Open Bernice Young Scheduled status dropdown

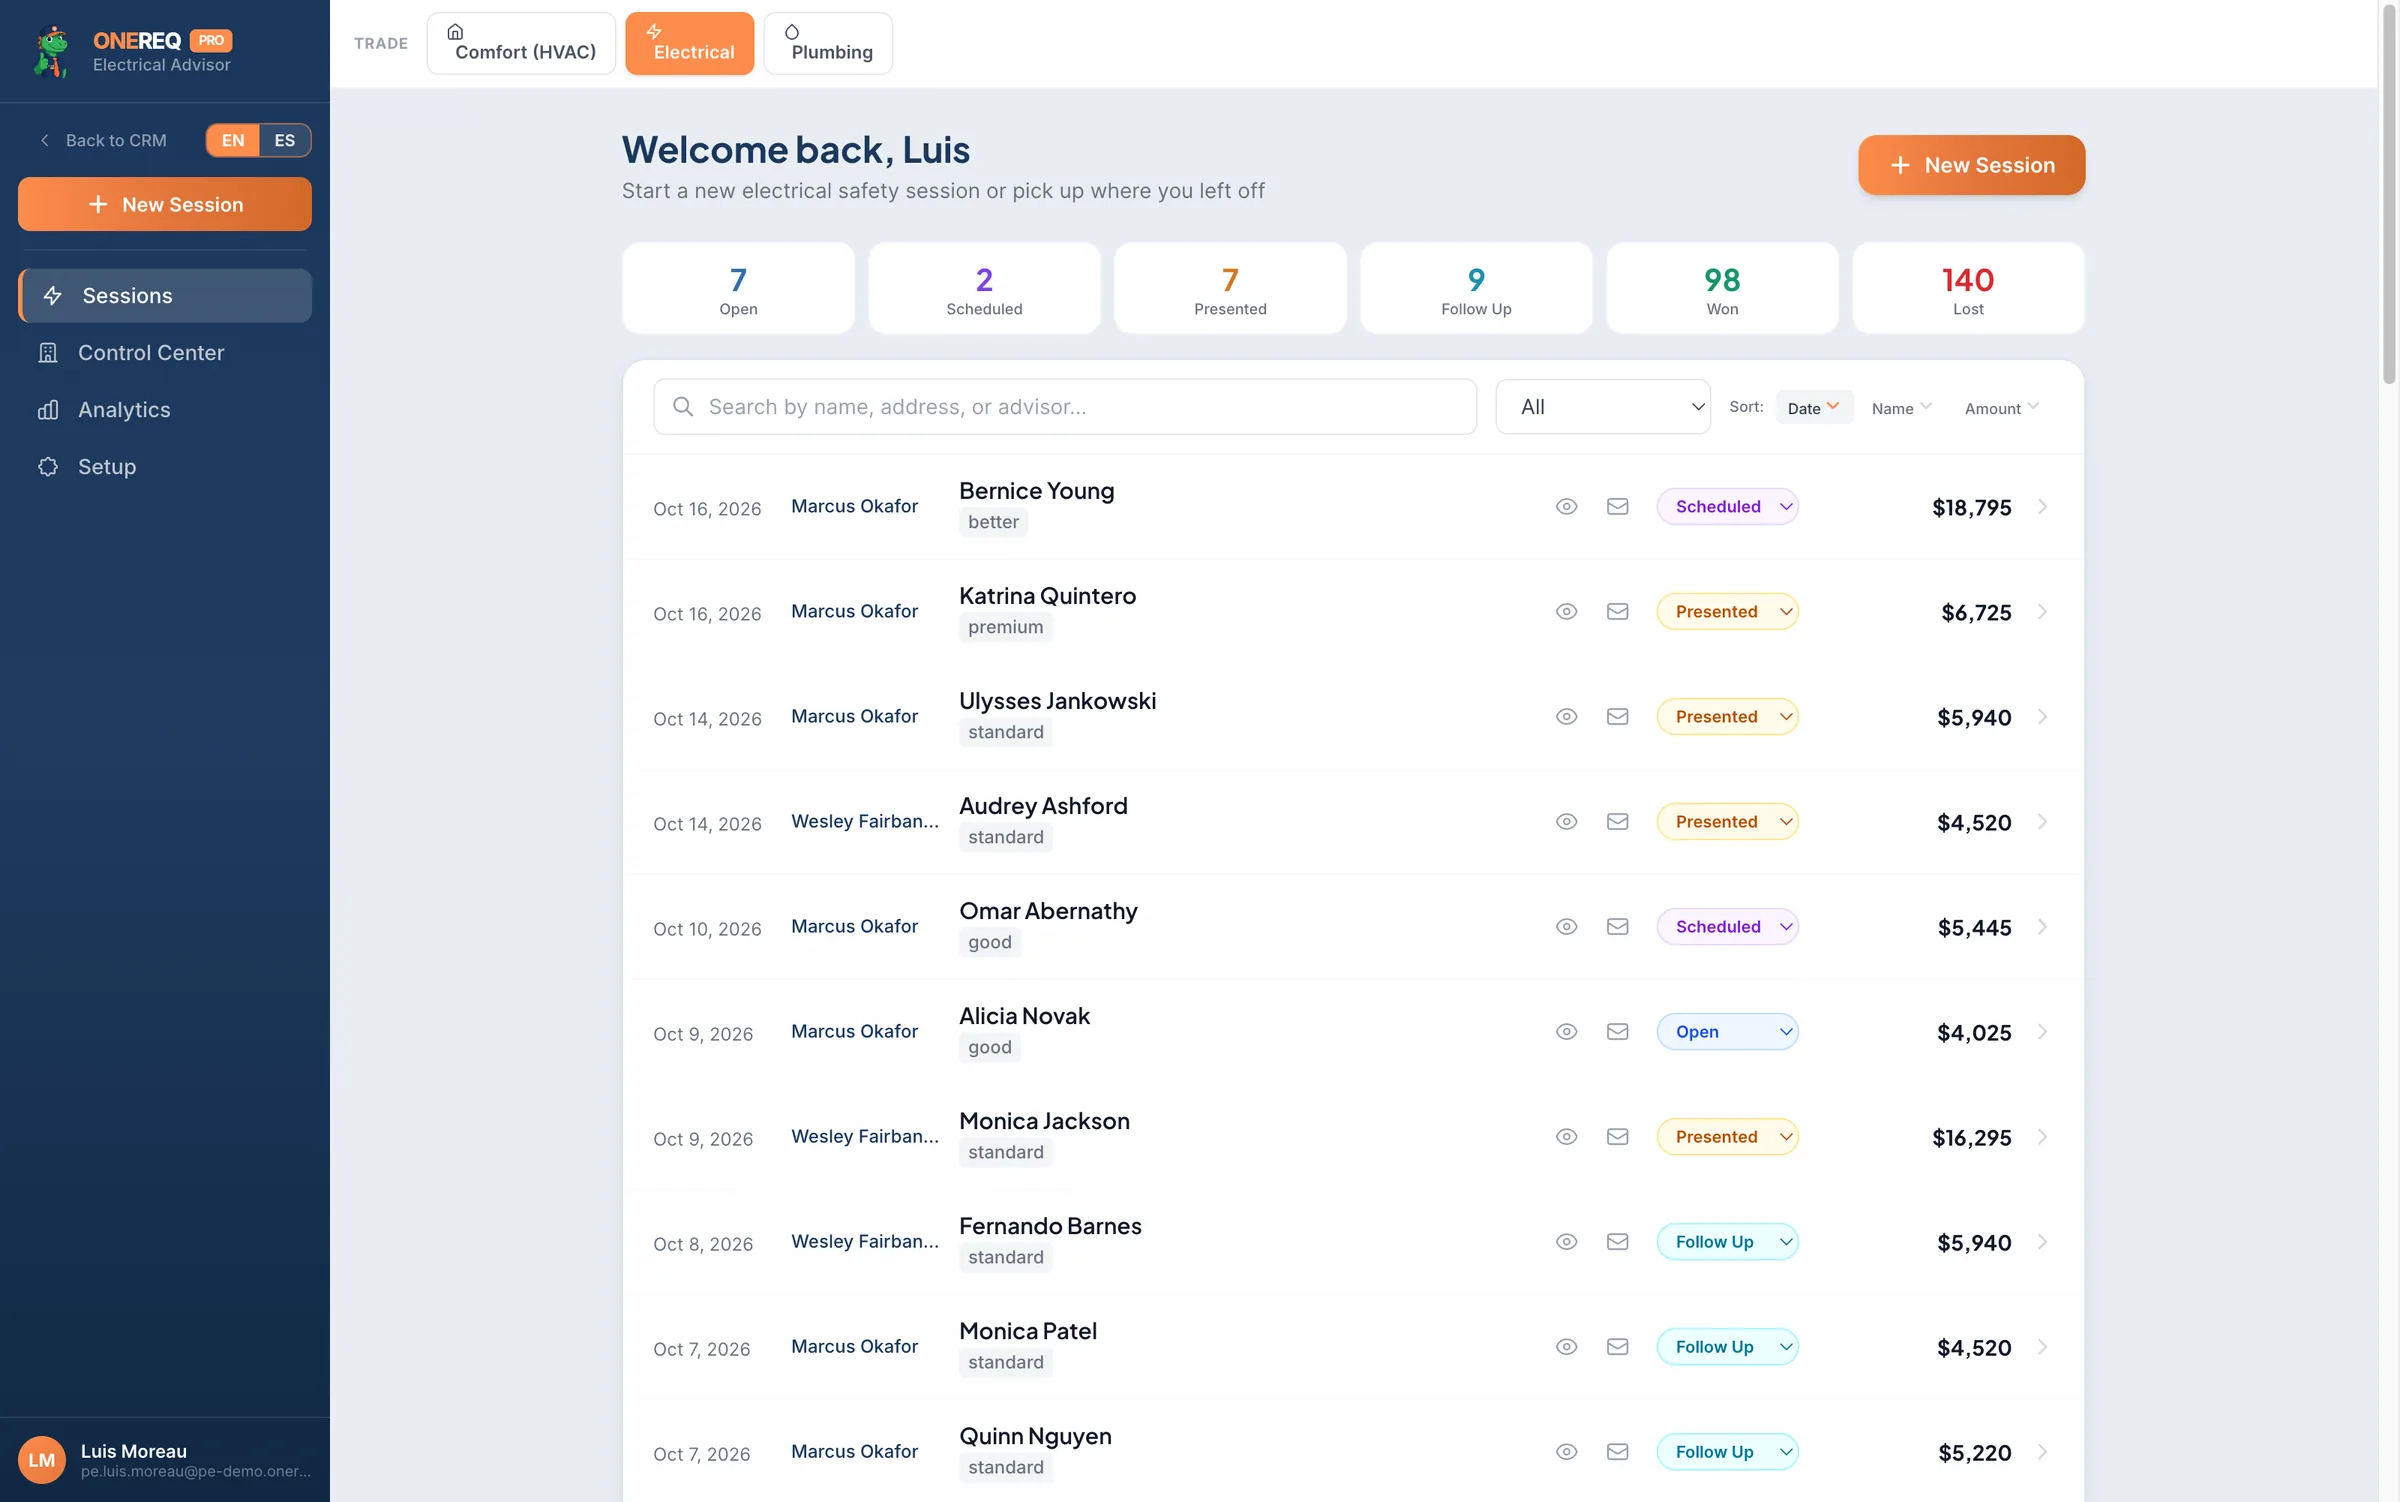[x=1727, y=507]
